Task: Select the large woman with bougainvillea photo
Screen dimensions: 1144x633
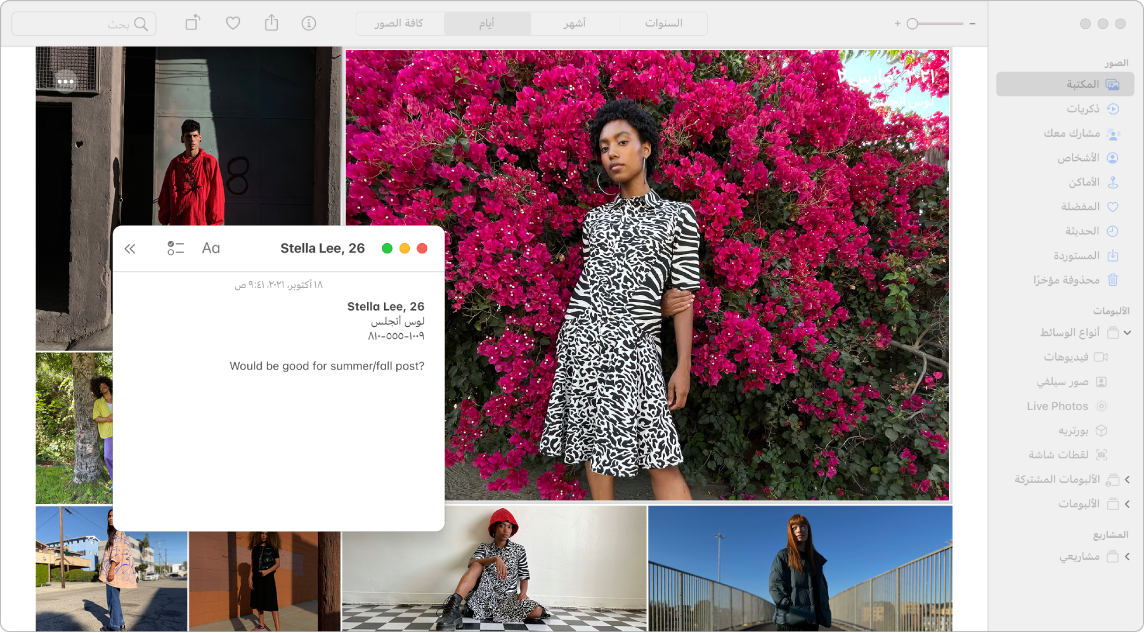Action: (x=647, y=275)
